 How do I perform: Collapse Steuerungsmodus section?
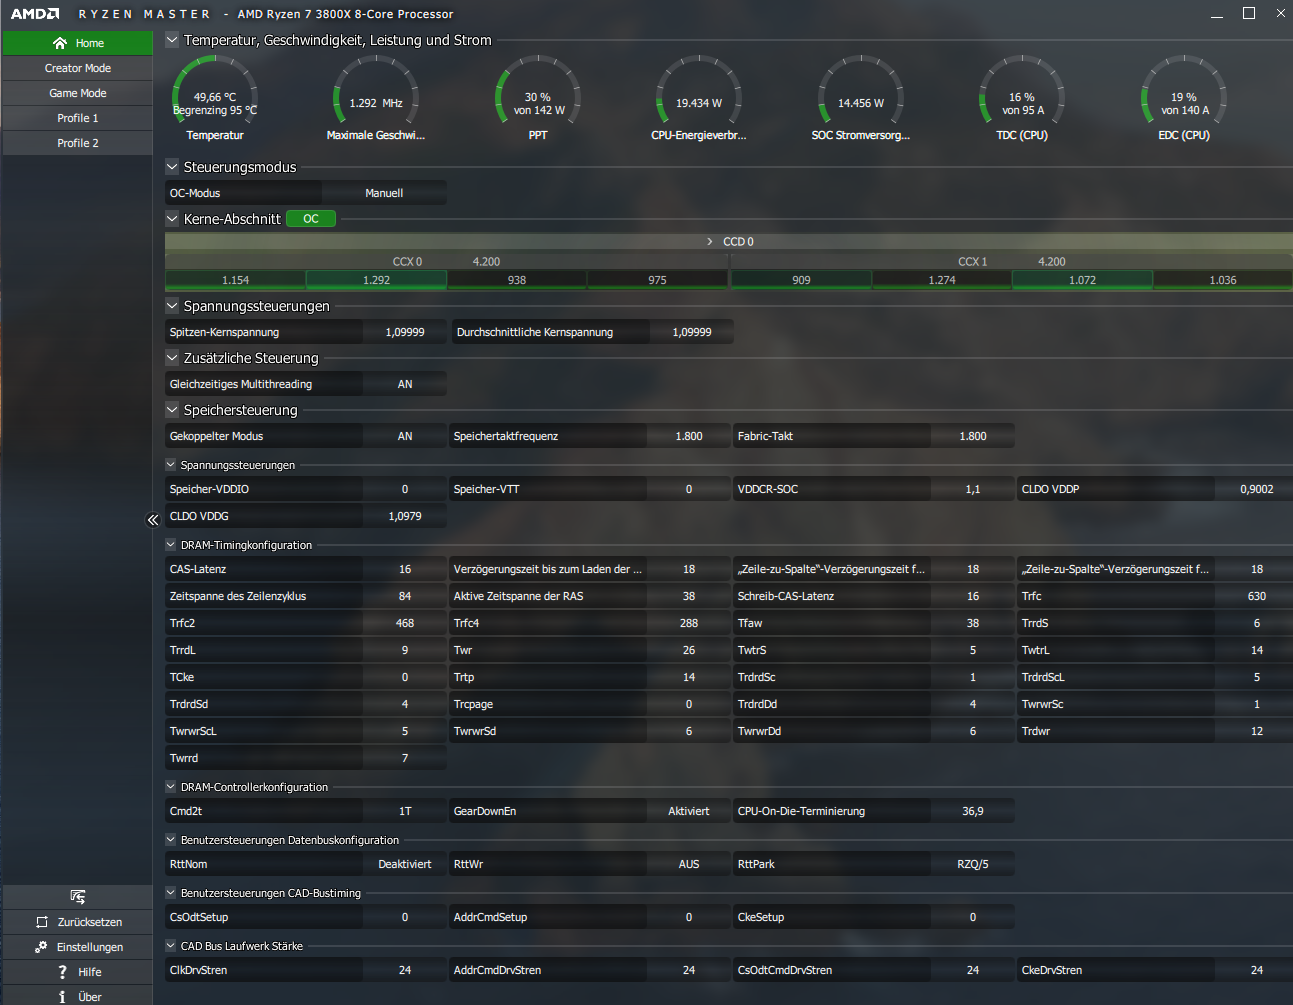pyautogui.click(x=172, y=167)
